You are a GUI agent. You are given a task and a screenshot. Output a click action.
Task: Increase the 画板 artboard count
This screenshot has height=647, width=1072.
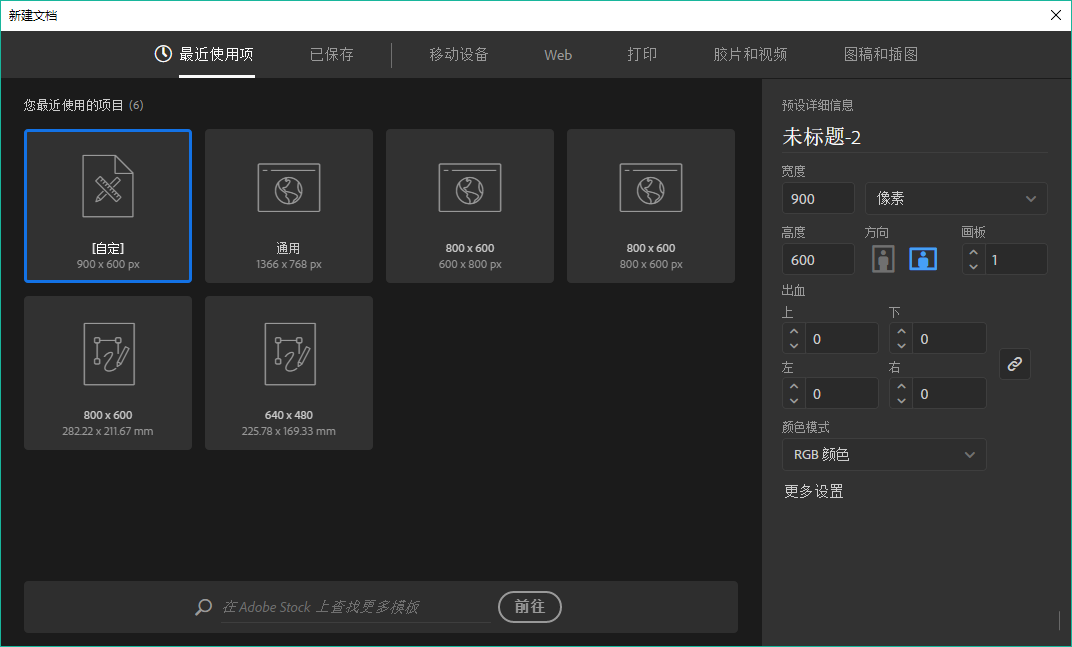point(974,252)
